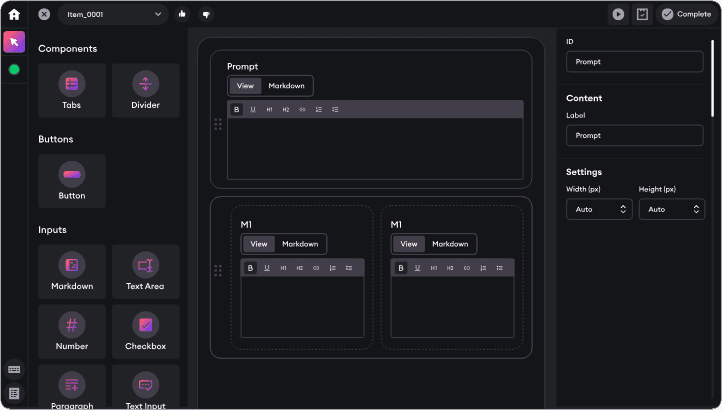
Task: Switch Prompt editor to Markdown tab
Action: click(286, 86)
